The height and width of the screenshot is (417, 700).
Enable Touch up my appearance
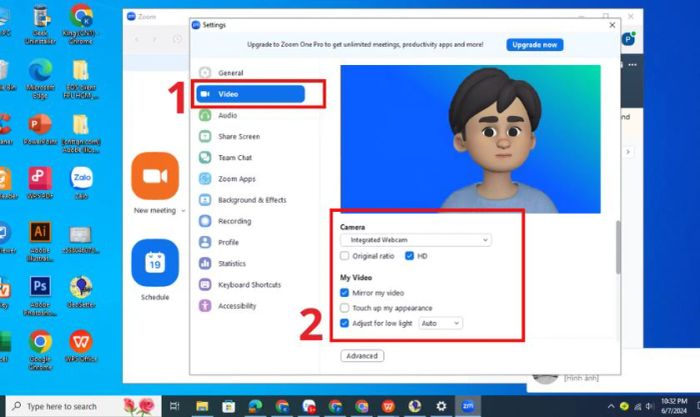(344, 308)
